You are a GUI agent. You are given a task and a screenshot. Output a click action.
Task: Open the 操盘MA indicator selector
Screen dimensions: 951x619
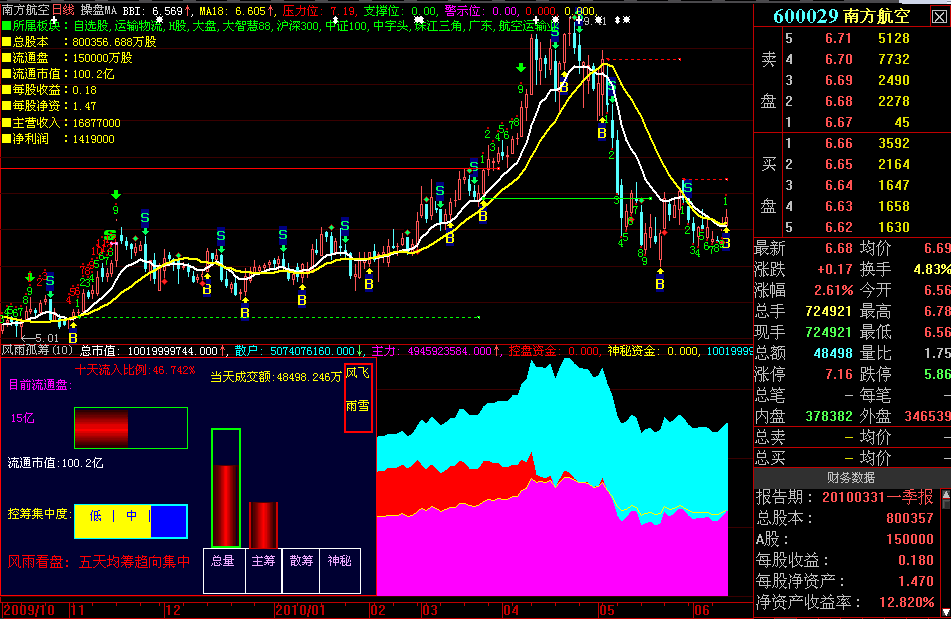(100, 9)
